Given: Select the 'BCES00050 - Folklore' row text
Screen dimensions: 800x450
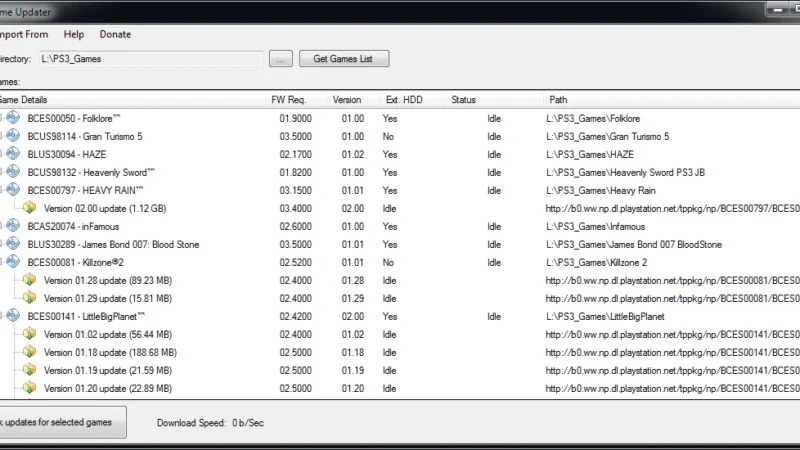Looking at the screenshot, I should tap(74, 118).
